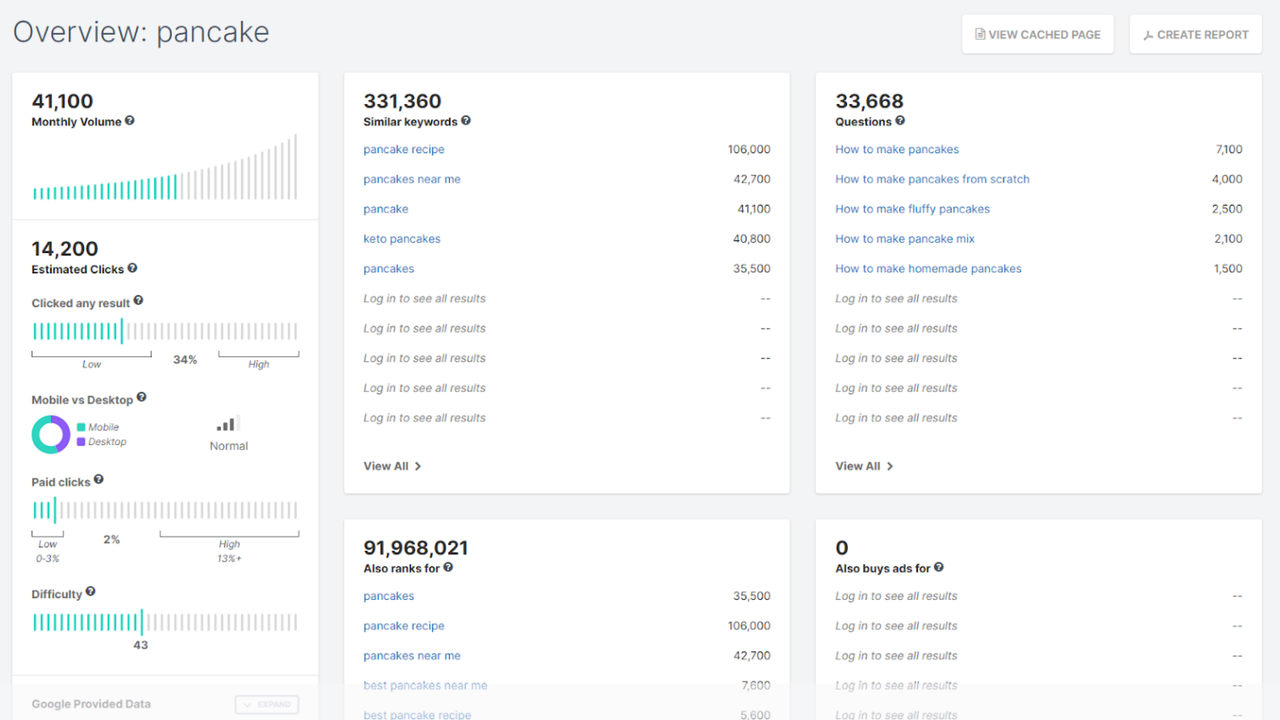
Task: Open the best pancakes near me link
Action: 425,686
